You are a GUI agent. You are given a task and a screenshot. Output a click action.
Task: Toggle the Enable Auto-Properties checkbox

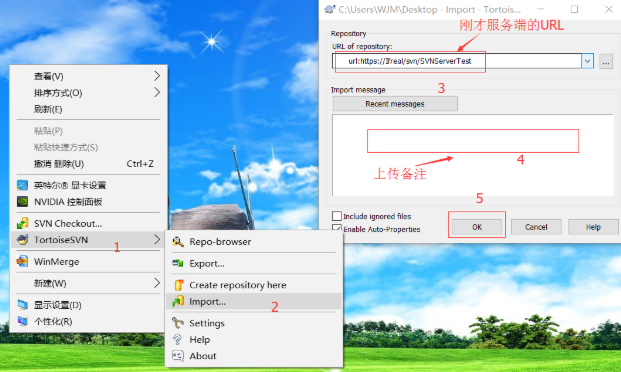click(337, 228)
